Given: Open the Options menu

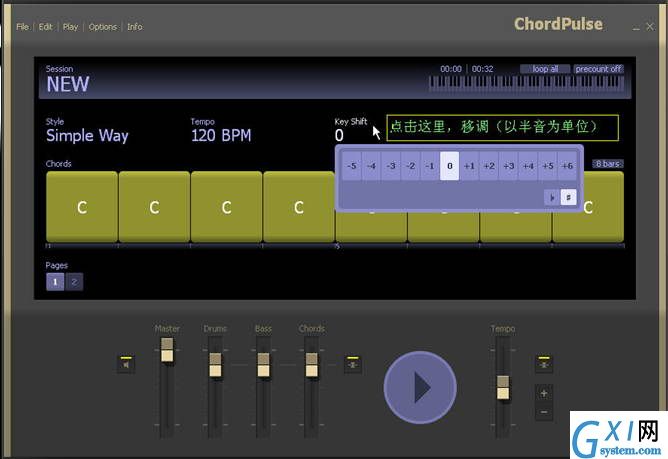Looking at the screenshot, I should tap(103, 27).
